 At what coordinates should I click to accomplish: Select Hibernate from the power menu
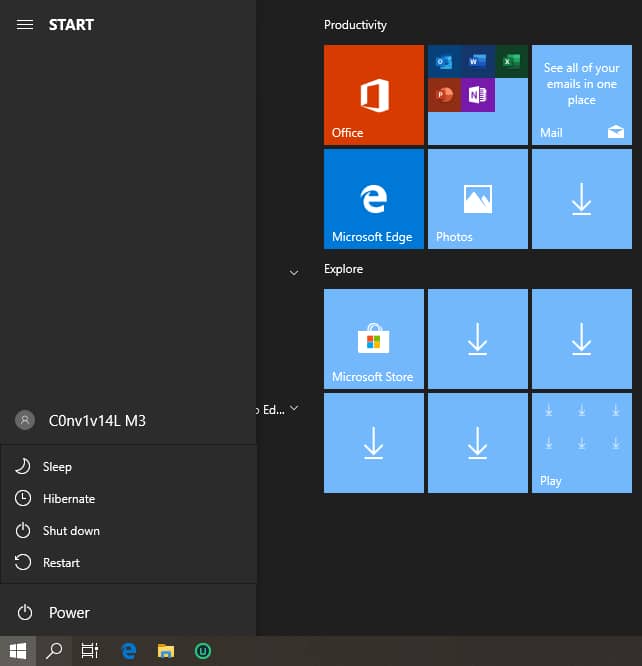(129, 499)
